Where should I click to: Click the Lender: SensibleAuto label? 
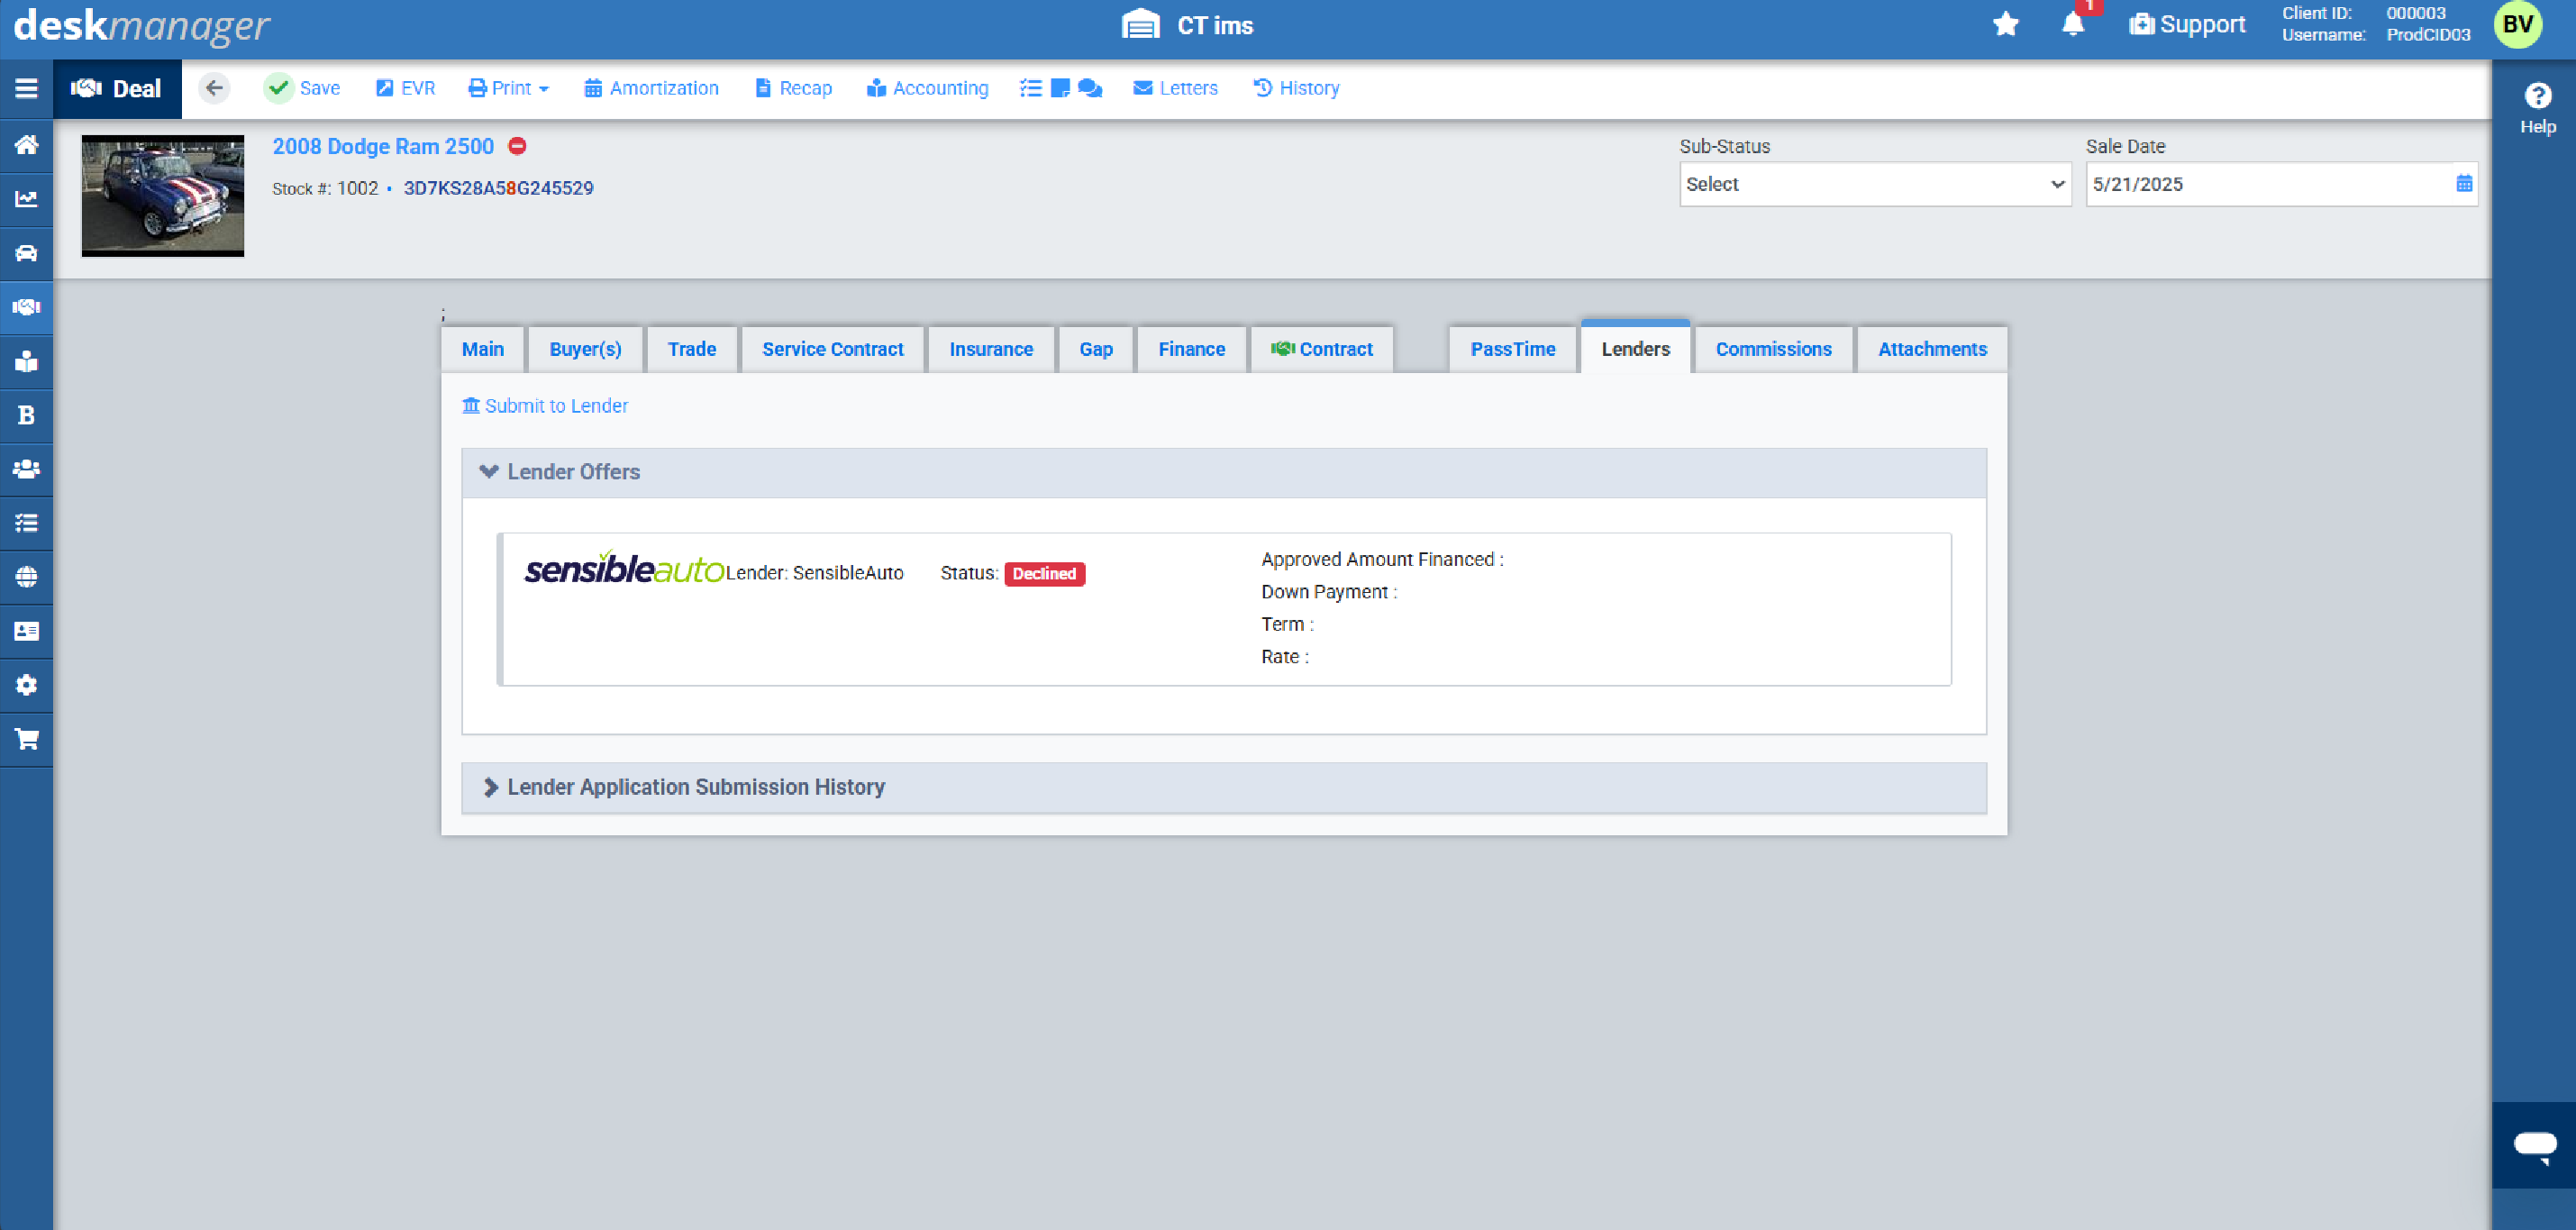814,573
